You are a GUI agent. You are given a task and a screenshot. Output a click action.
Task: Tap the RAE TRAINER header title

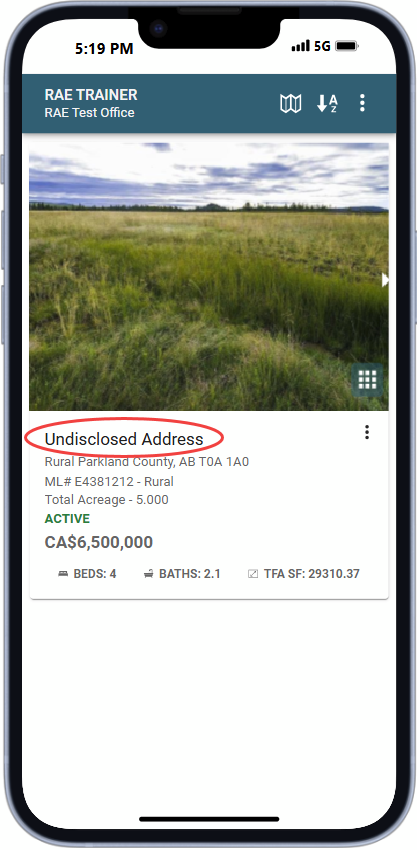pyautogui.click(x=91, y=95)
